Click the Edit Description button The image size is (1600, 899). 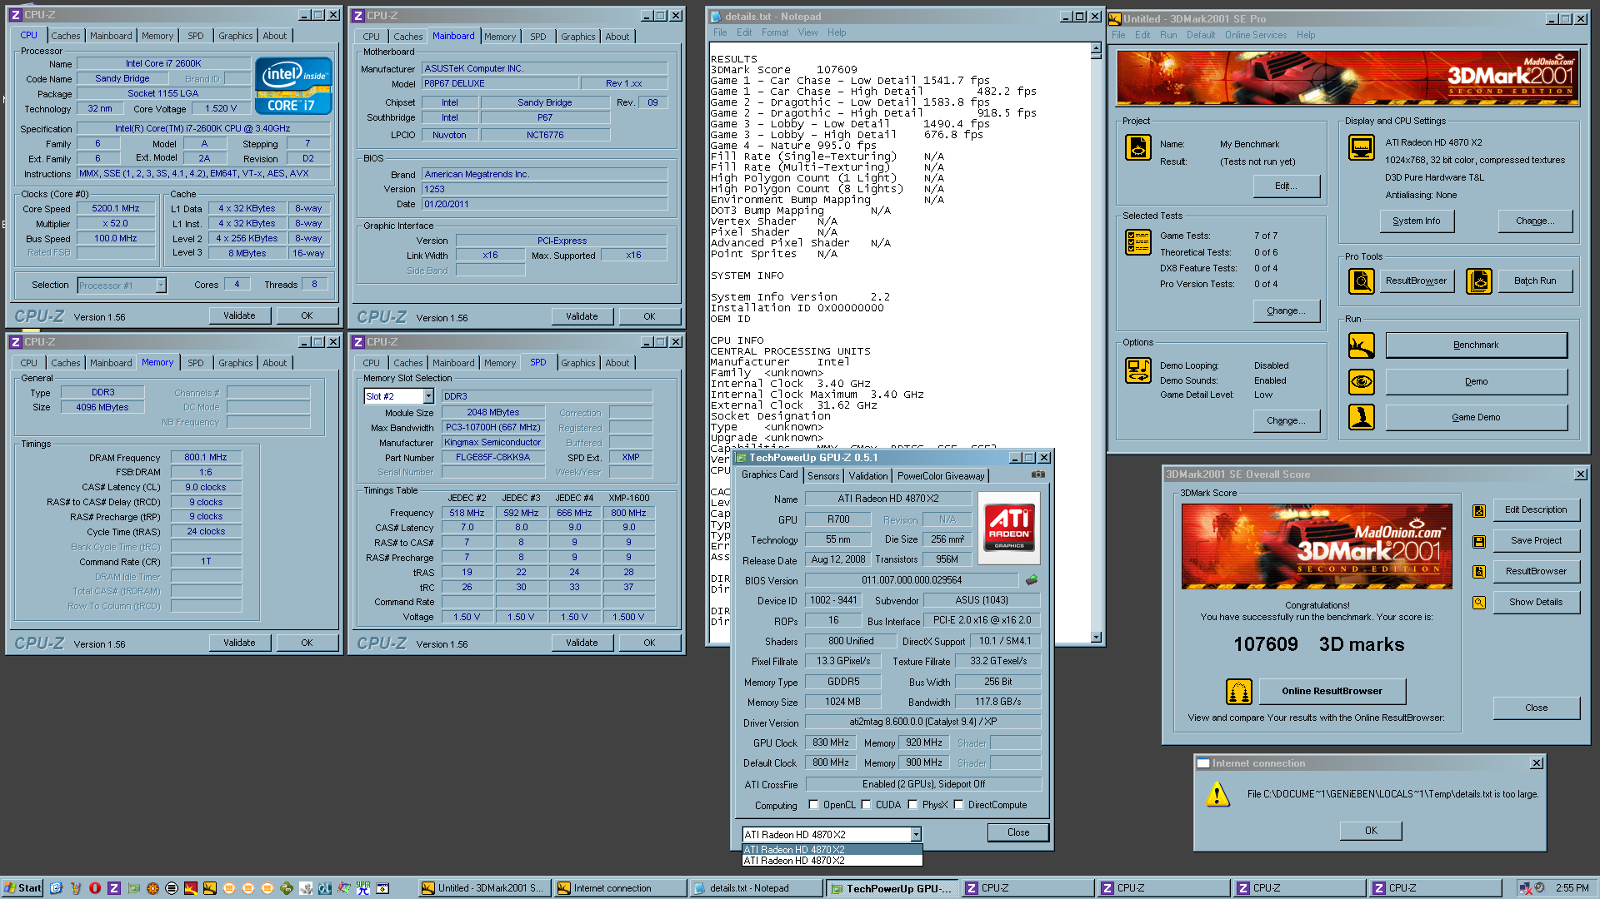click(x=1536, y=510)
